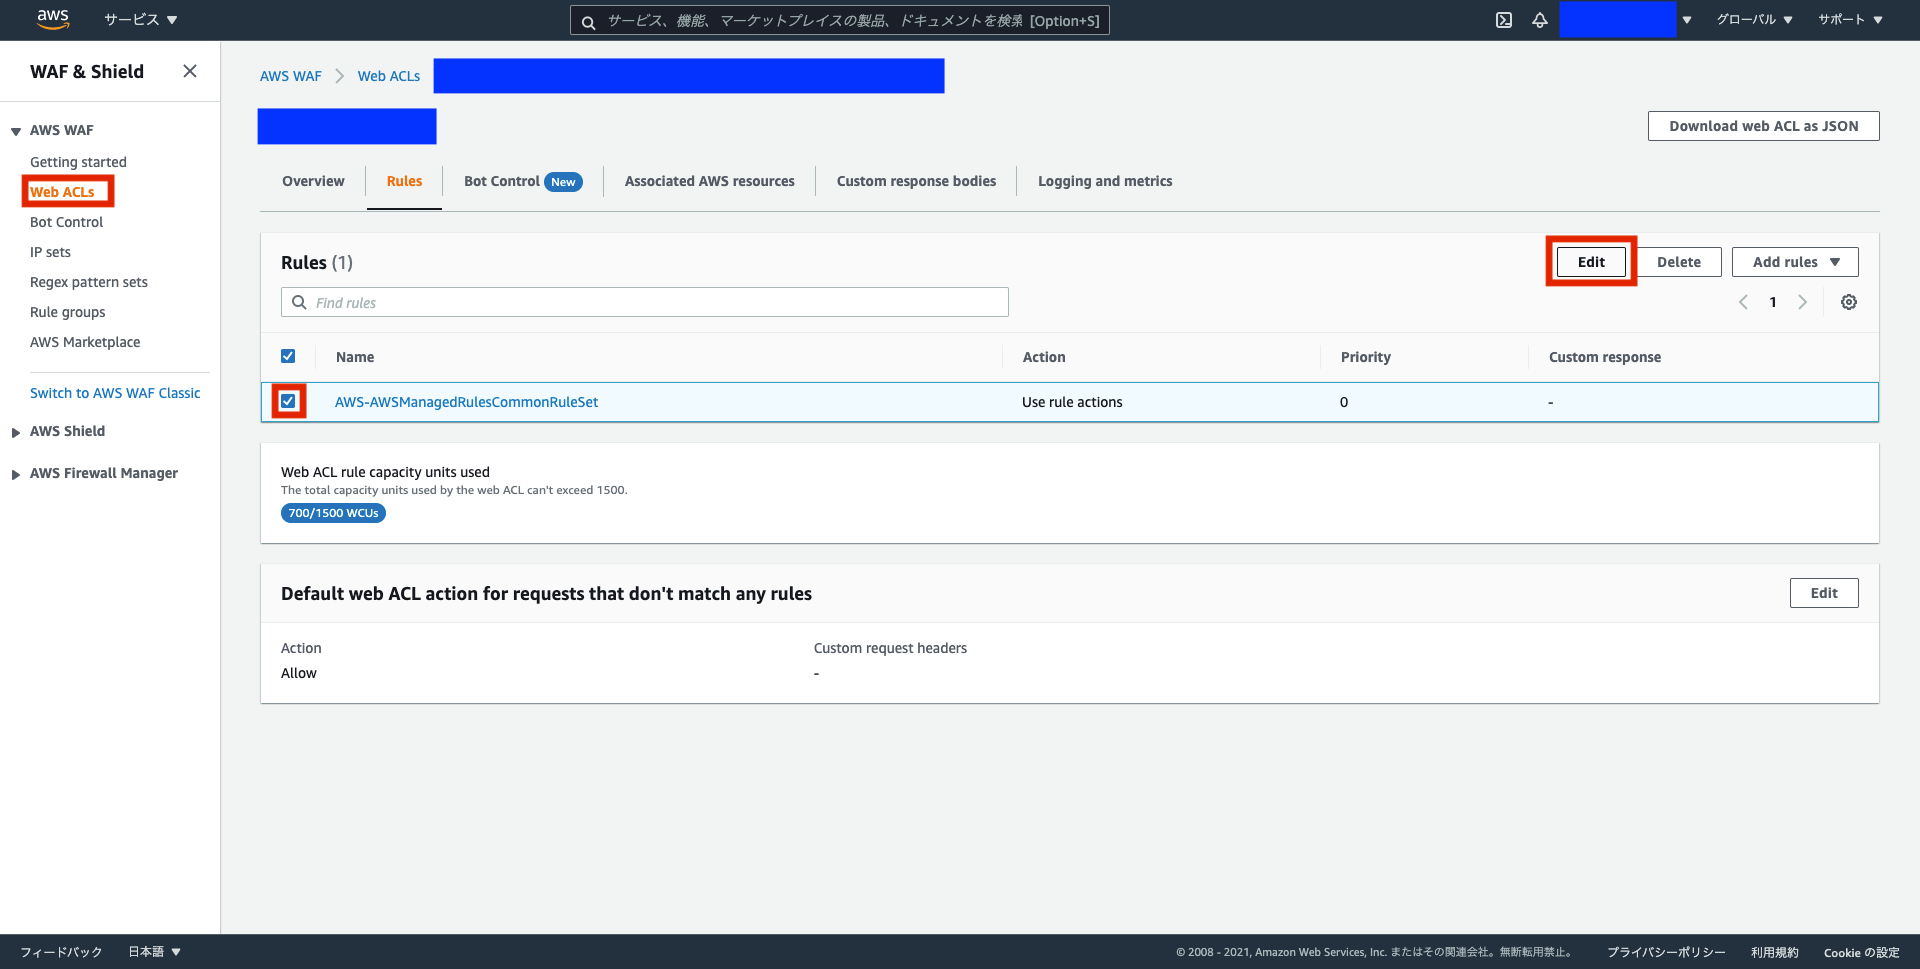Viewport: 1920px width, 969px height.
Task: Click the Delete rule button
Action: click(x=1679, y=262)
